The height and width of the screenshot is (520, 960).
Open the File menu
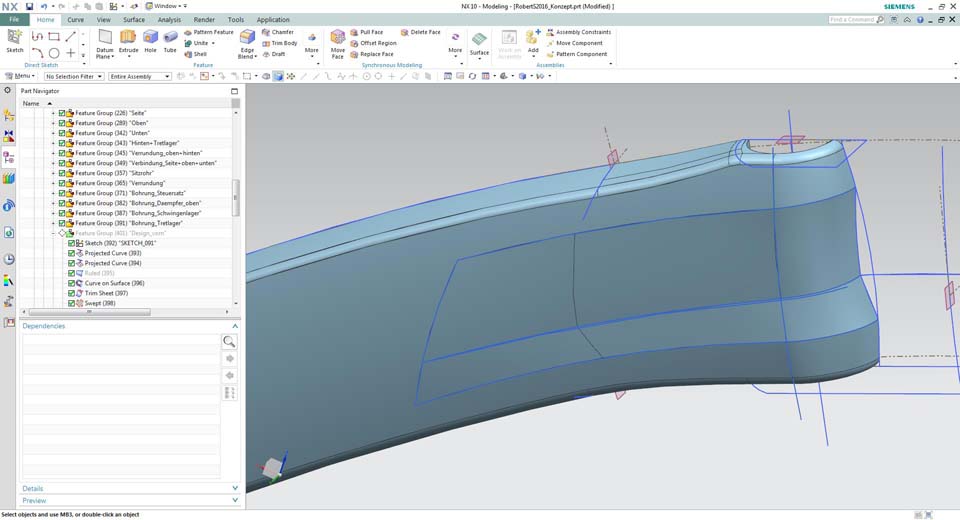pos(14,19)
